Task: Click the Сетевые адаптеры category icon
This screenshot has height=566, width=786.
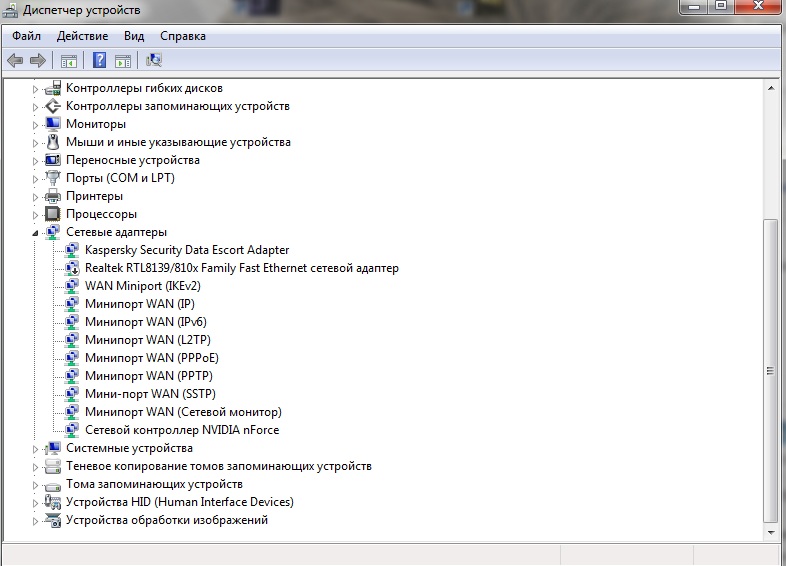Action: click(x=53, y=232)
